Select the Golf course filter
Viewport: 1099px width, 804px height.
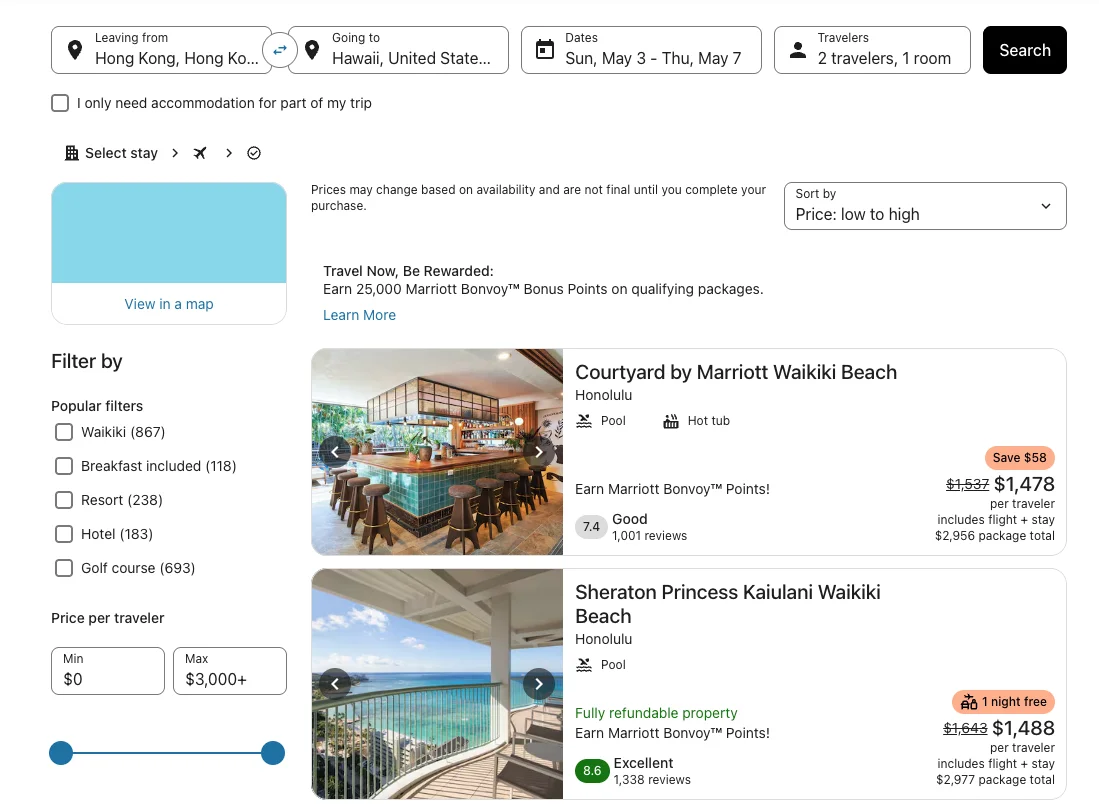click(64, 568)
